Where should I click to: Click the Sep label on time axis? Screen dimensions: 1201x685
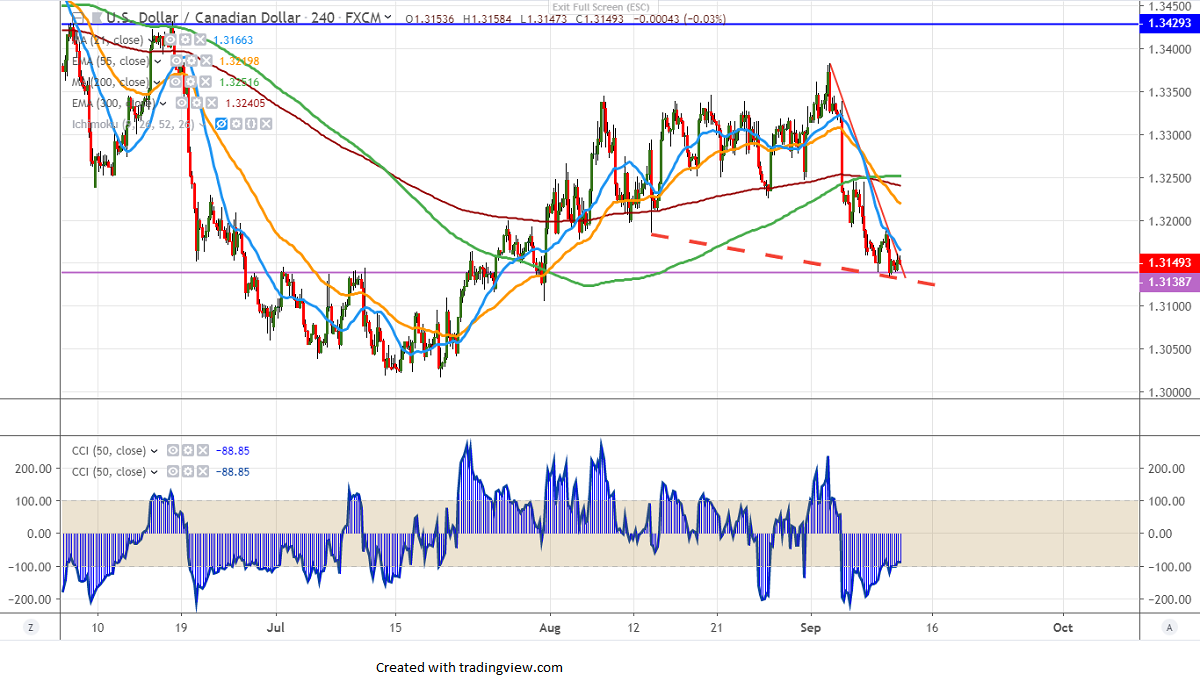pyautogui.click(x=811, y=627)
